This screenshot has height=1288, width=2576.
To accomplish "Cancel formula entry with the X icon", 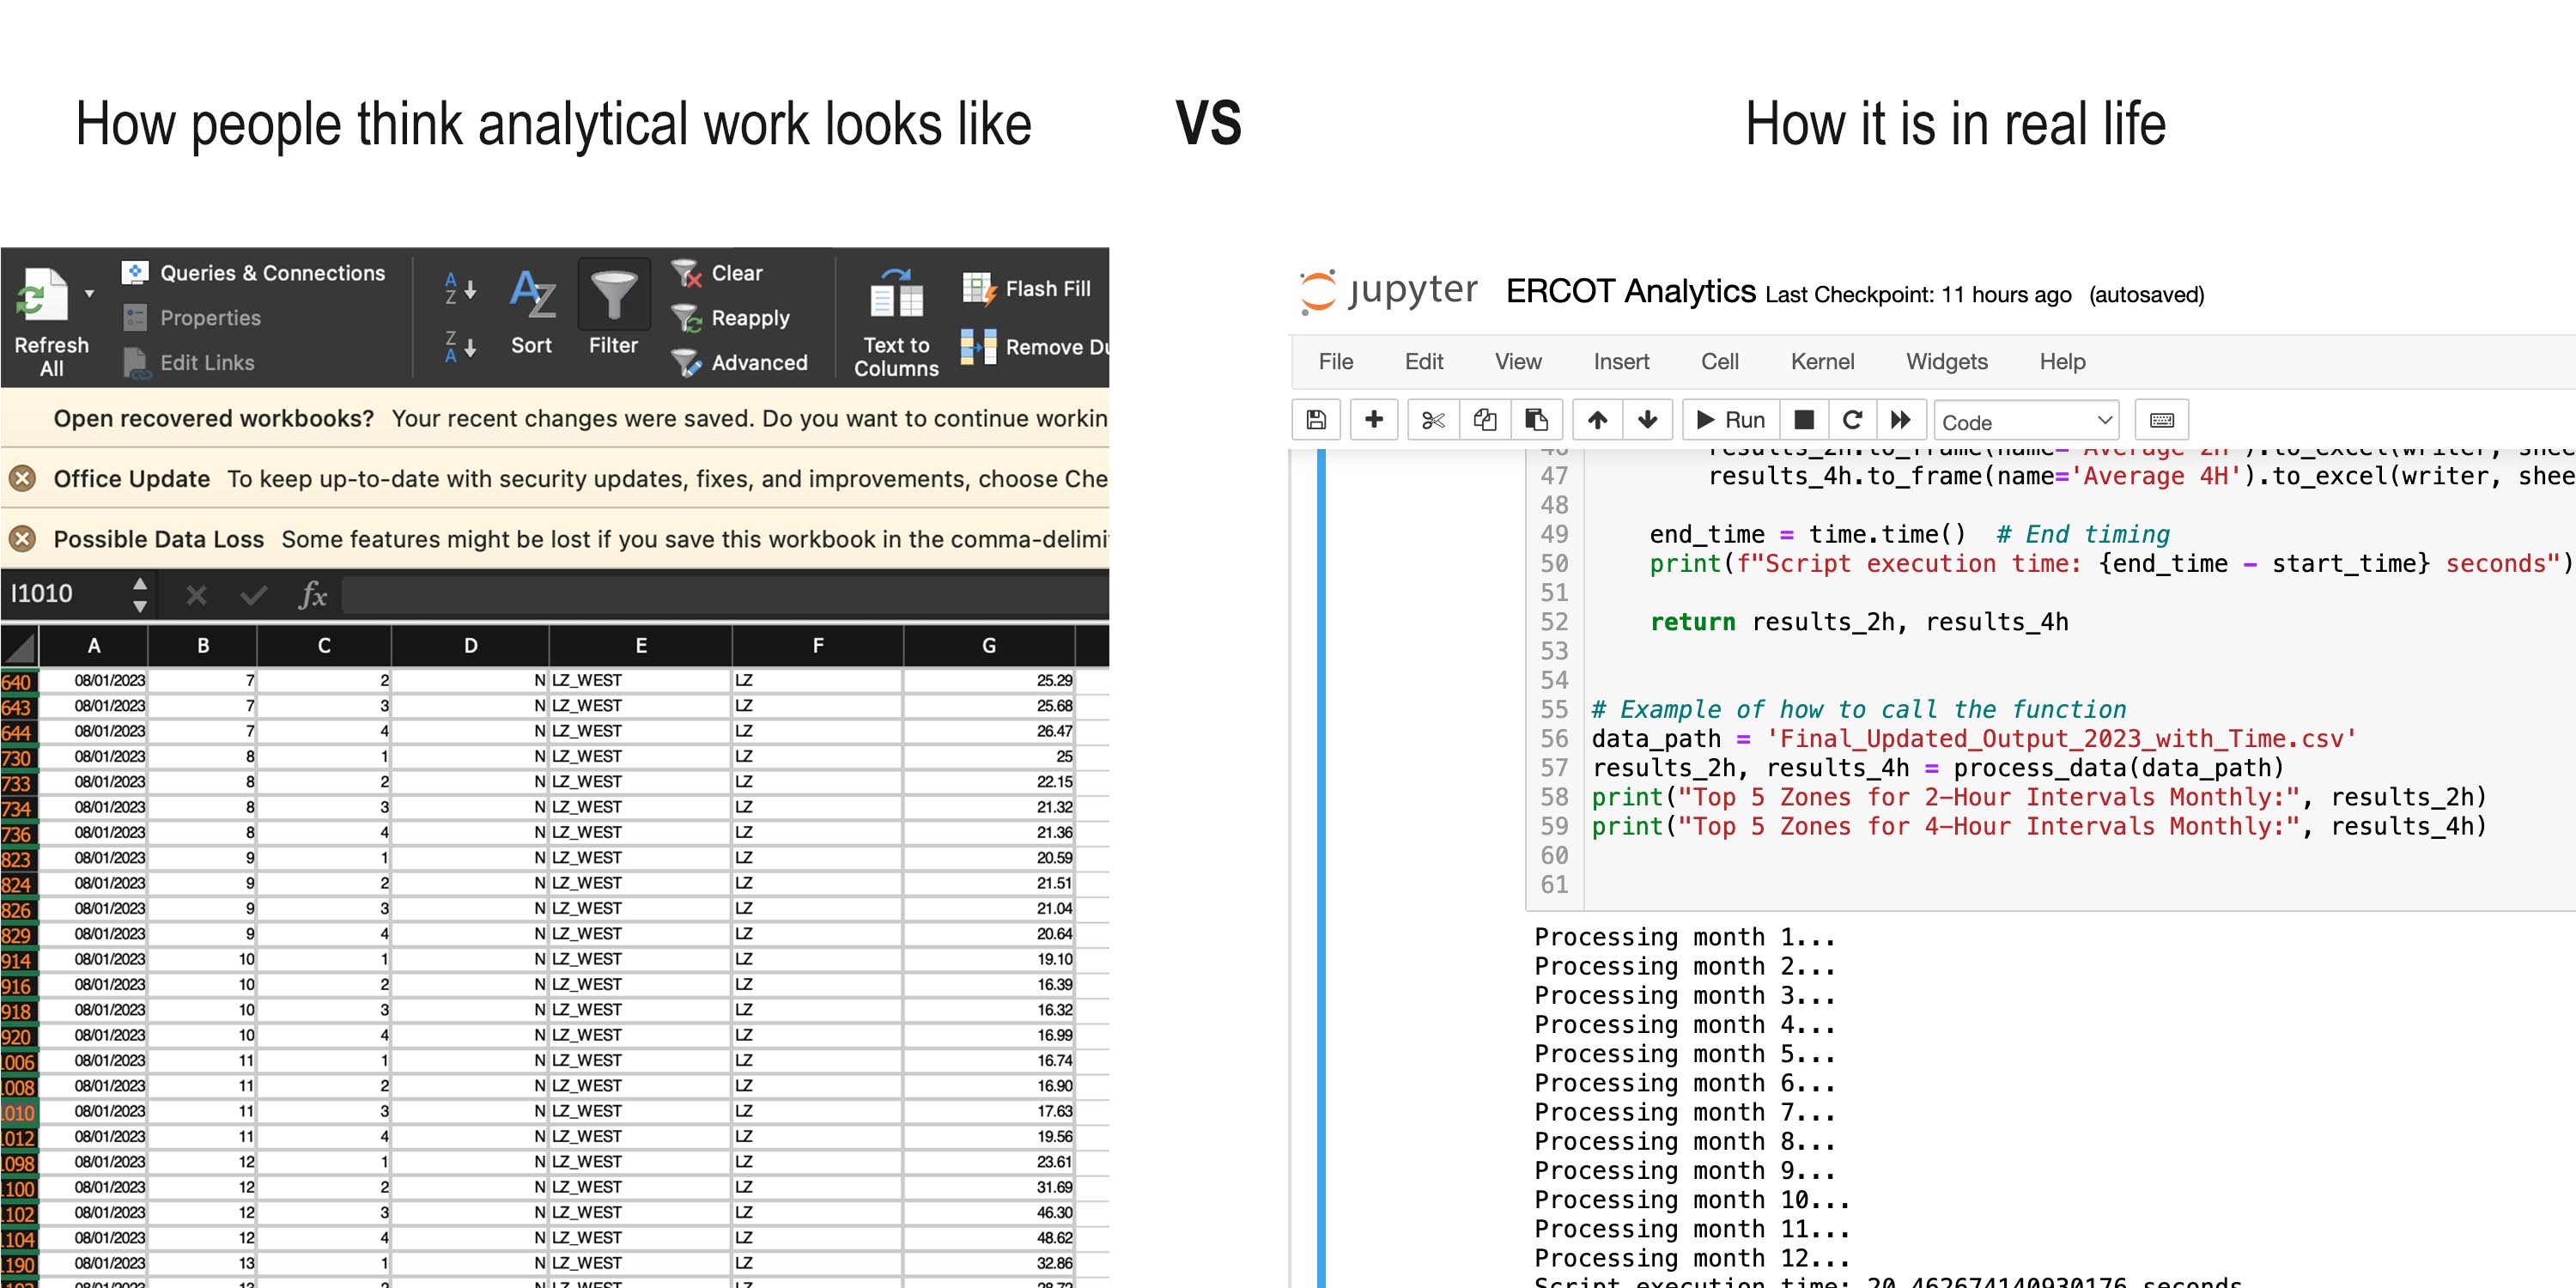I will pyautogui.click(x=196, y=596).
